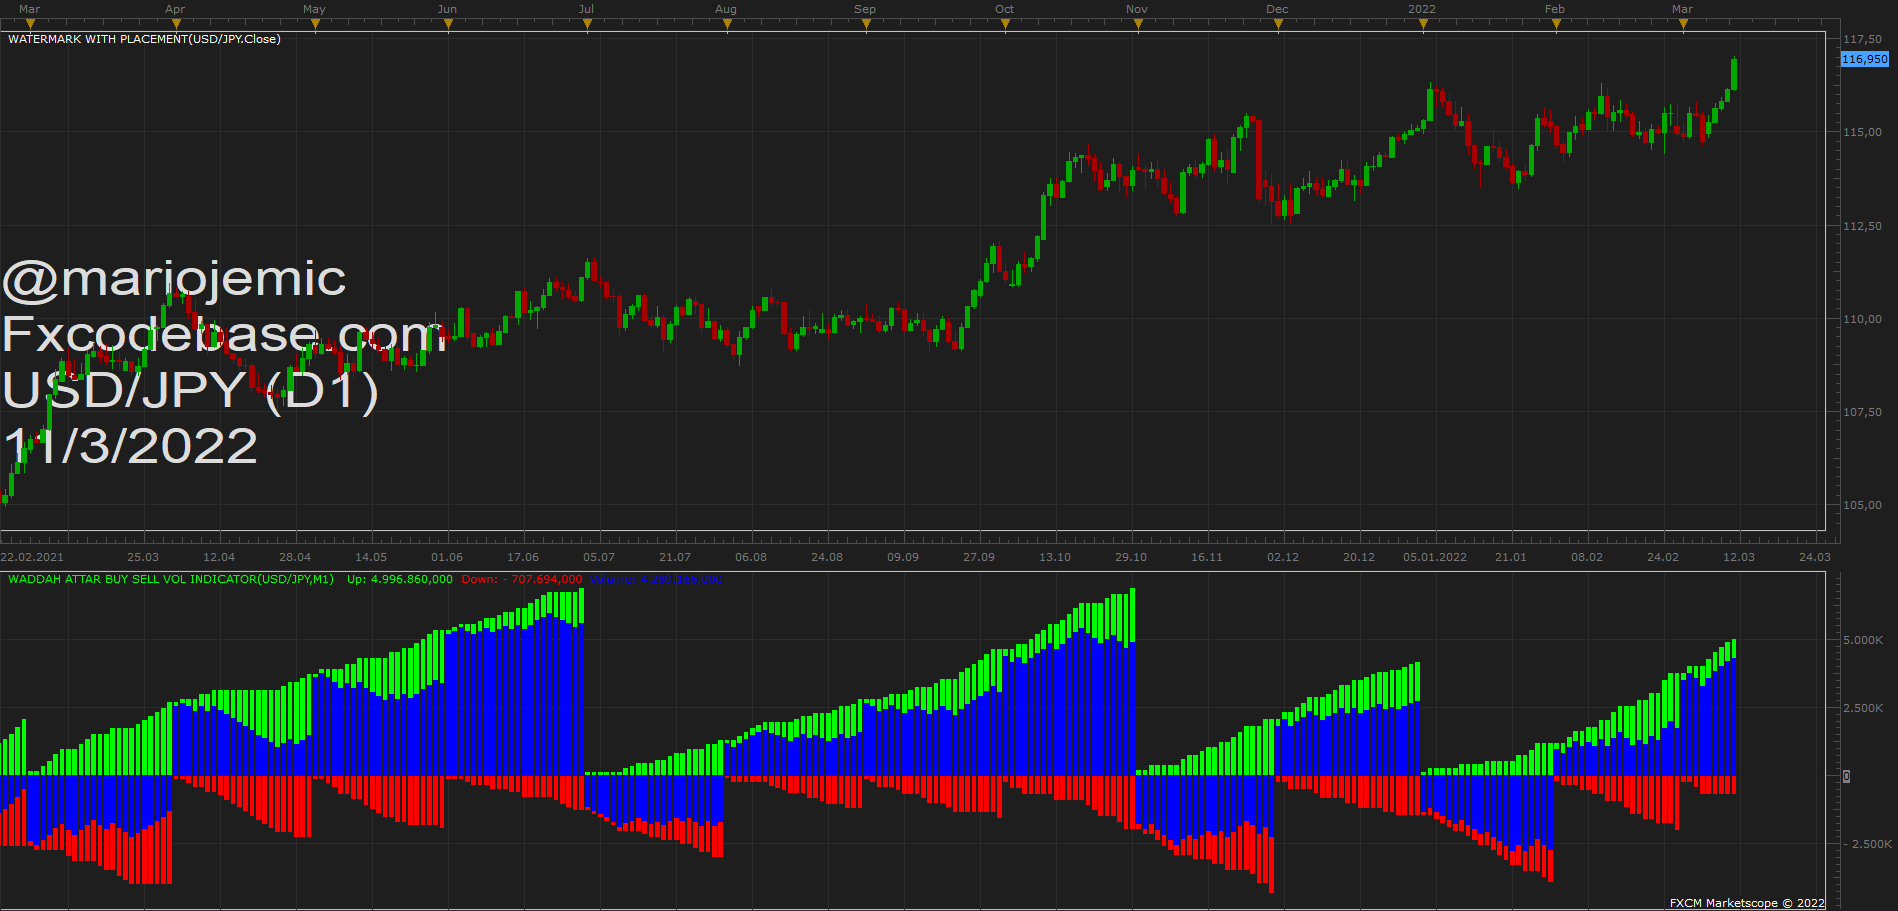
Task: Click the 17.06 date label
Action: tap(523, 557)
